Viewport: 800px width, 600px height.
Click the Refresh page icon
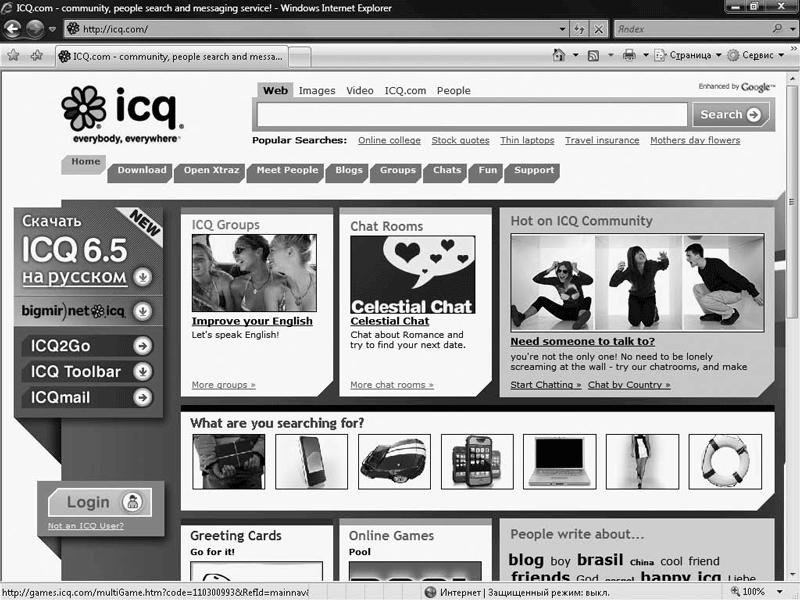pyautogui.click(x=579, y=29)
